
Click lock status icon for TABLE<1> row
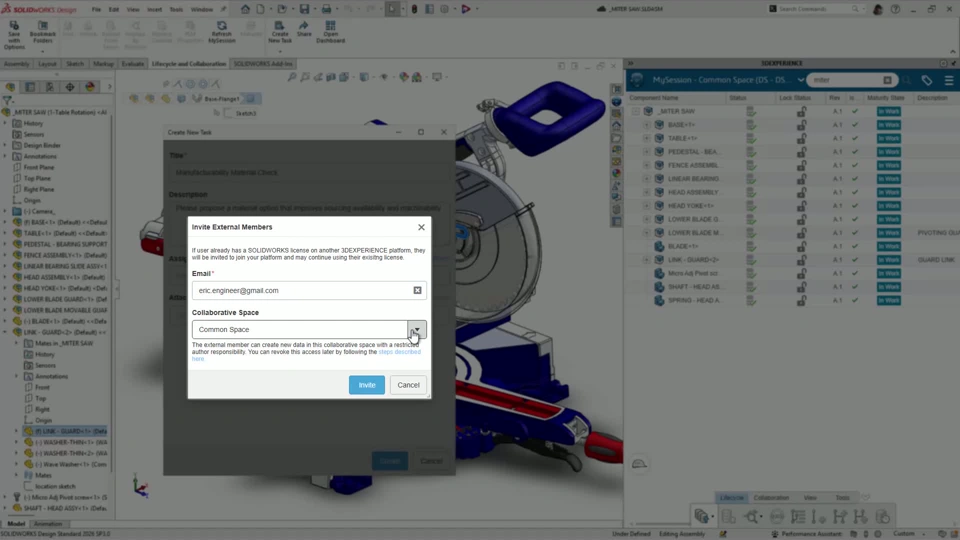tap(801, 138)
